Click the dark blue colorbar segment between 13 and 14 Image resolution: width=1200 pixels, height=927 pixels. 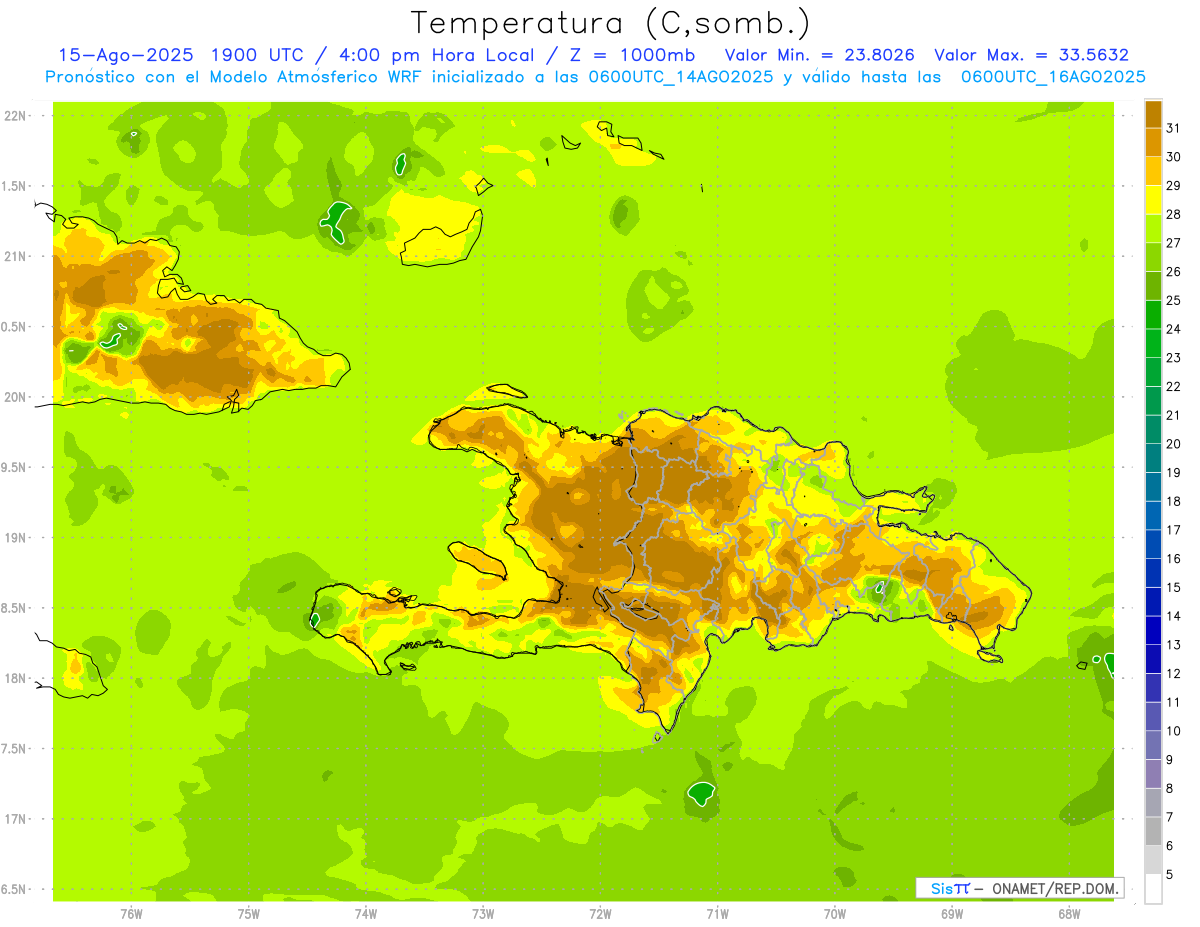(x=1153, y=630)
